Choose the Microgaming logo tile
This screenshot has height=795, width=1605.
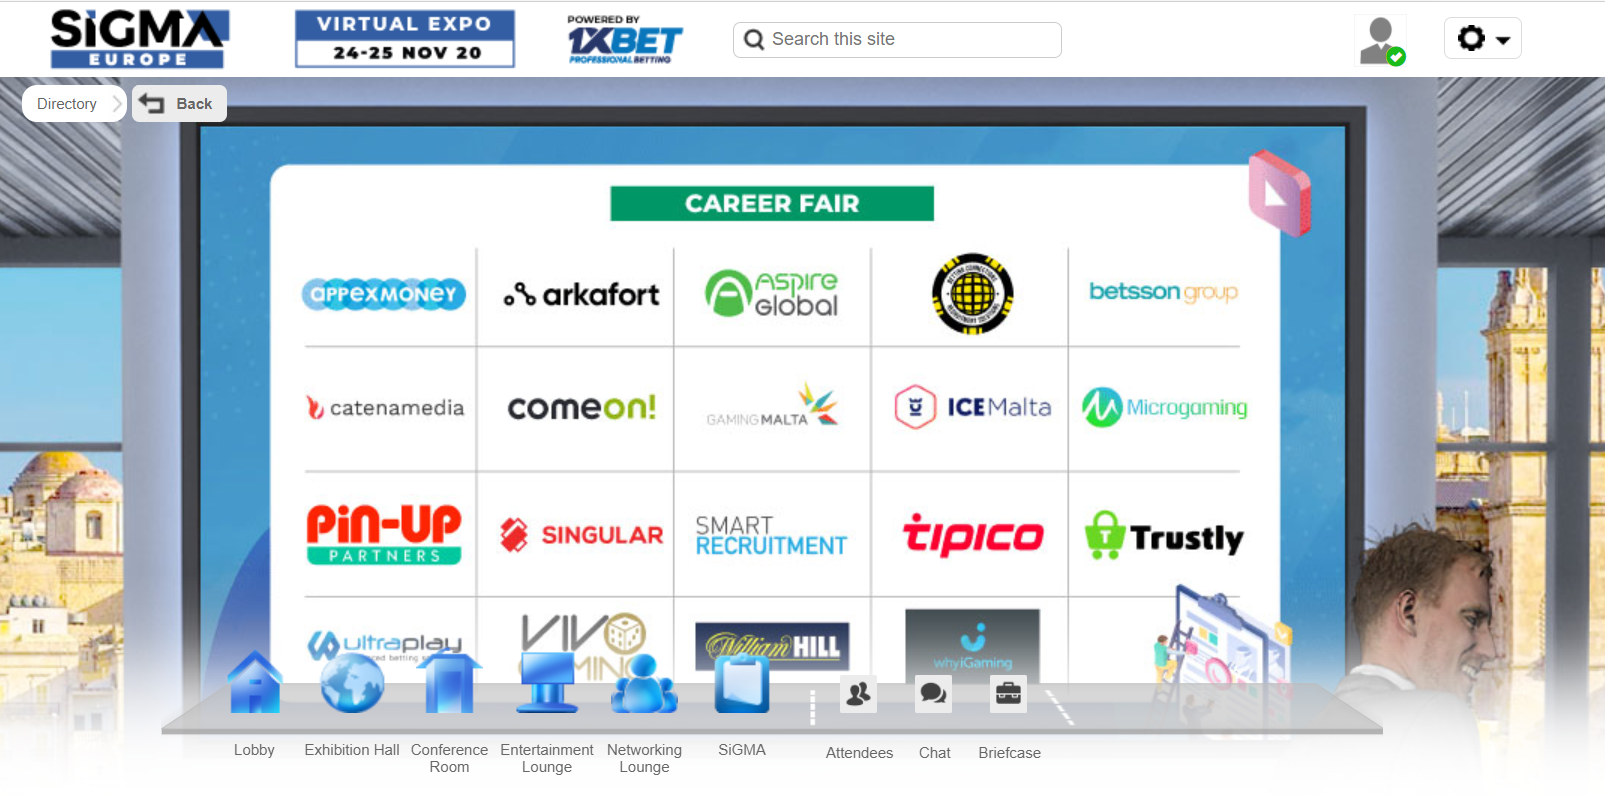[1164, 408]
